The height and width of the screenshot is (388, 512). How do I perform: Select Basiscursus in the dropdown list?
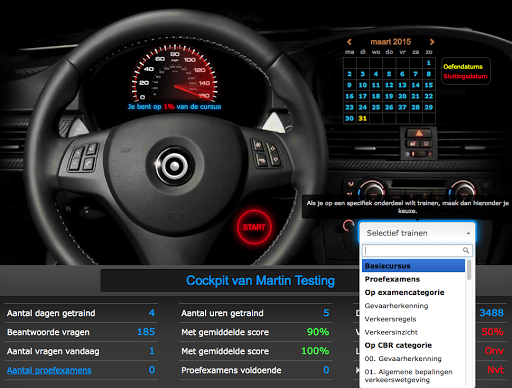coord(413,266)
